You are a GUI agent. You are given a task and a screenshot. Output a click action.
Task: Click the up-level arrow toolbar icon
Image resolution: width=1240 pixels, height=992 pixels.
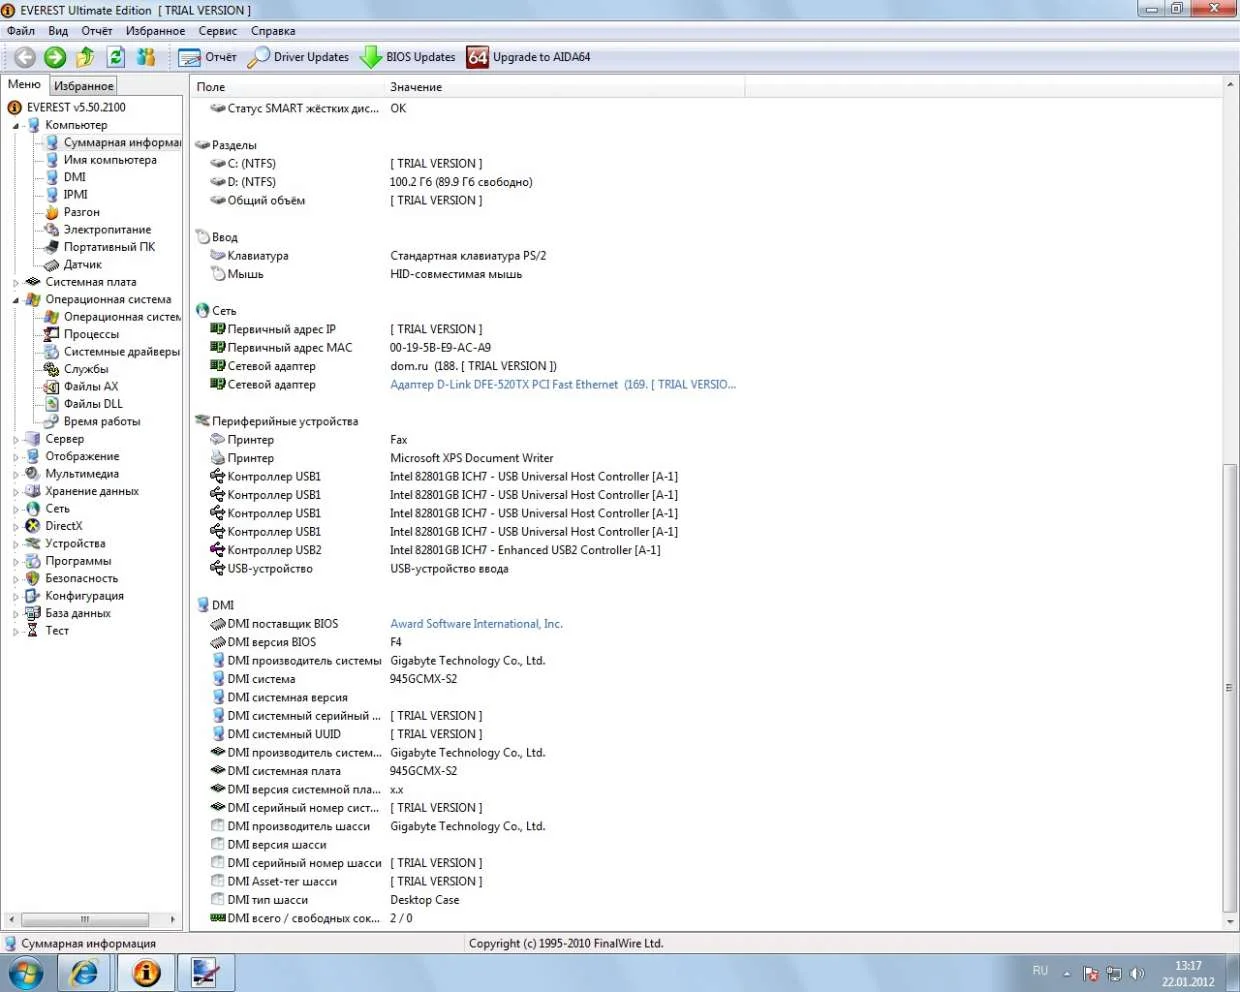[x=86, y=58]
